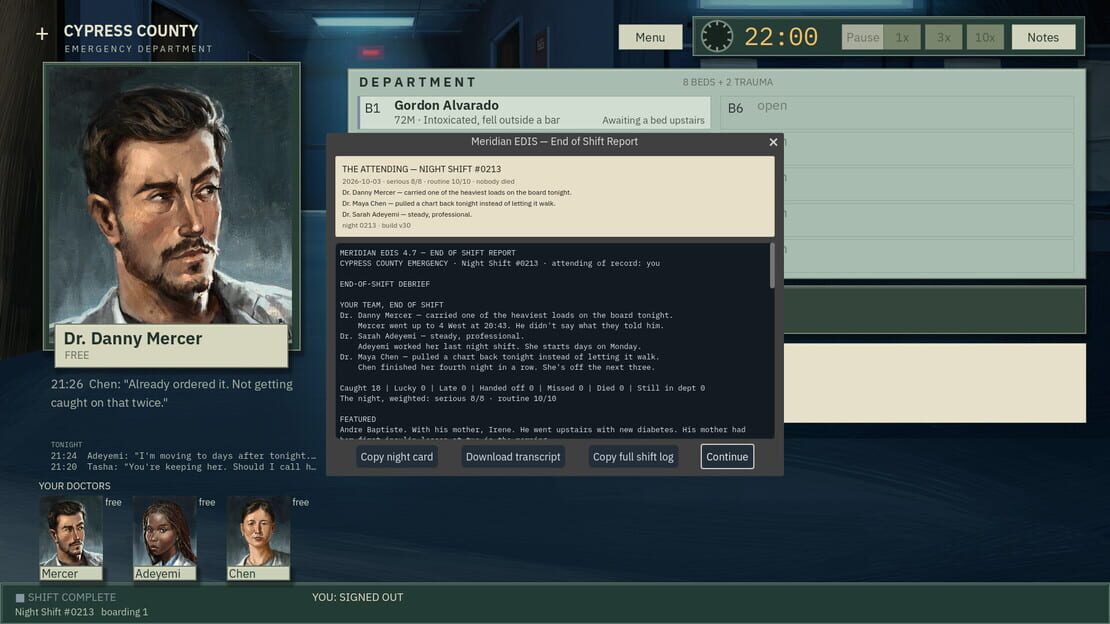Screen dimensions: 1110x624
Task: Copy the full shift log
Action: 633,457
